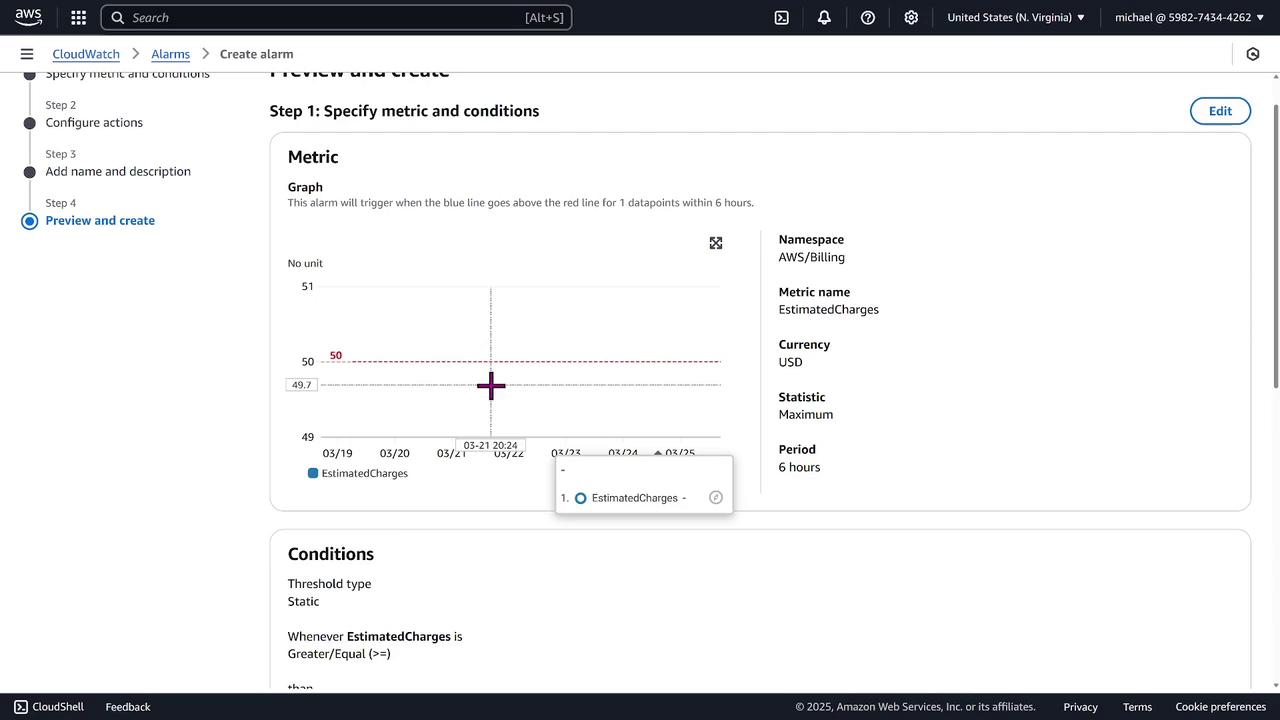Screen dimensions: 1280x720
Task: Click the EstimatedCharges blue legend swatch
Action: pos(313,473)
